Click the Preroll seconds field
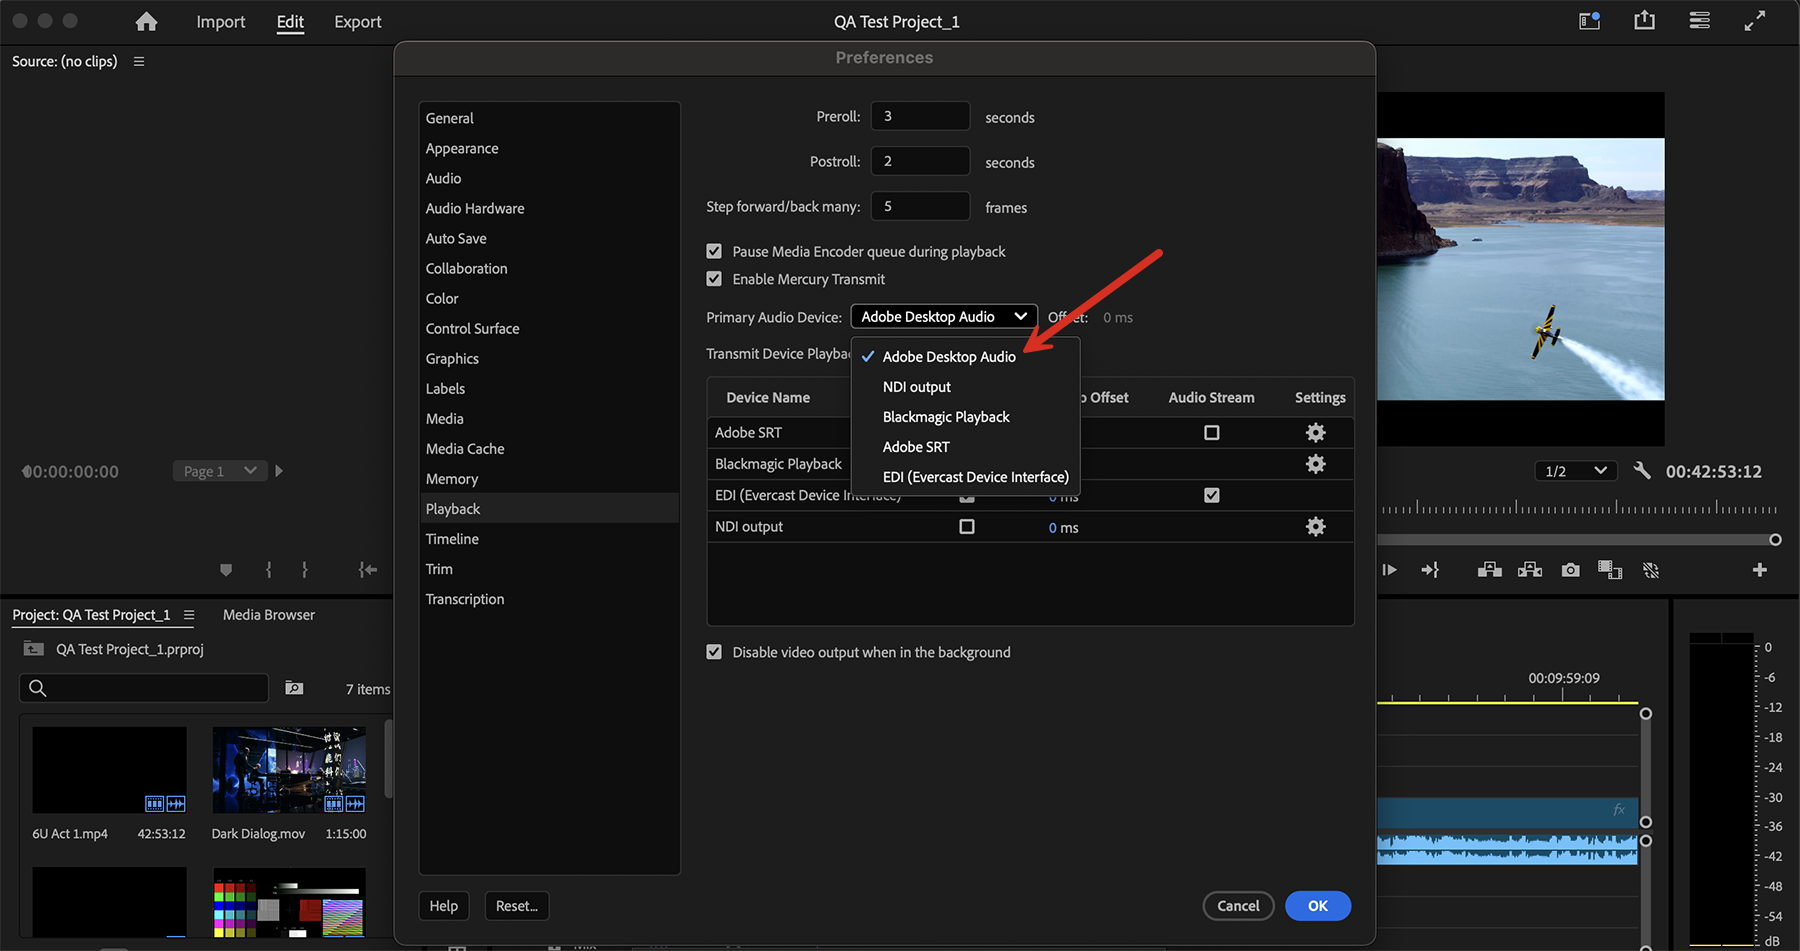Viewport: 1800px width, 951px height. 920,116
